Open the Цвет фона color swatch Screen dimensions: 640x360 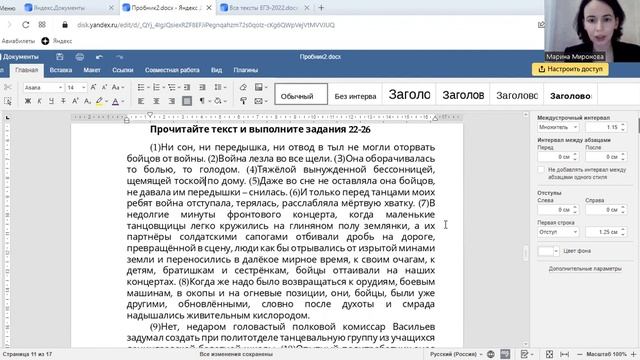coord(548,251)
